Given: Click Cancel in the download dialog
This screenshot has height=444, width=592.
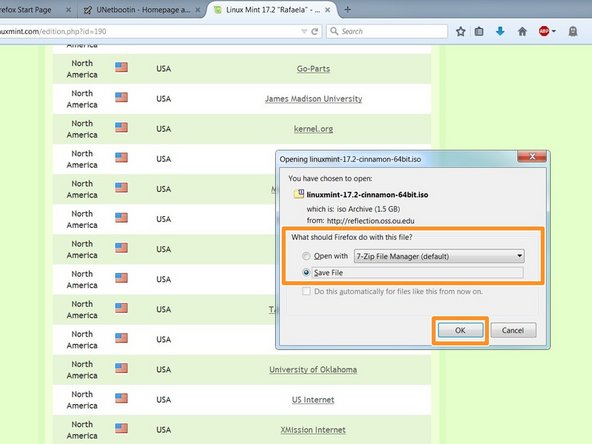Looking at the screenshot, I should click(x=513, y=330).
